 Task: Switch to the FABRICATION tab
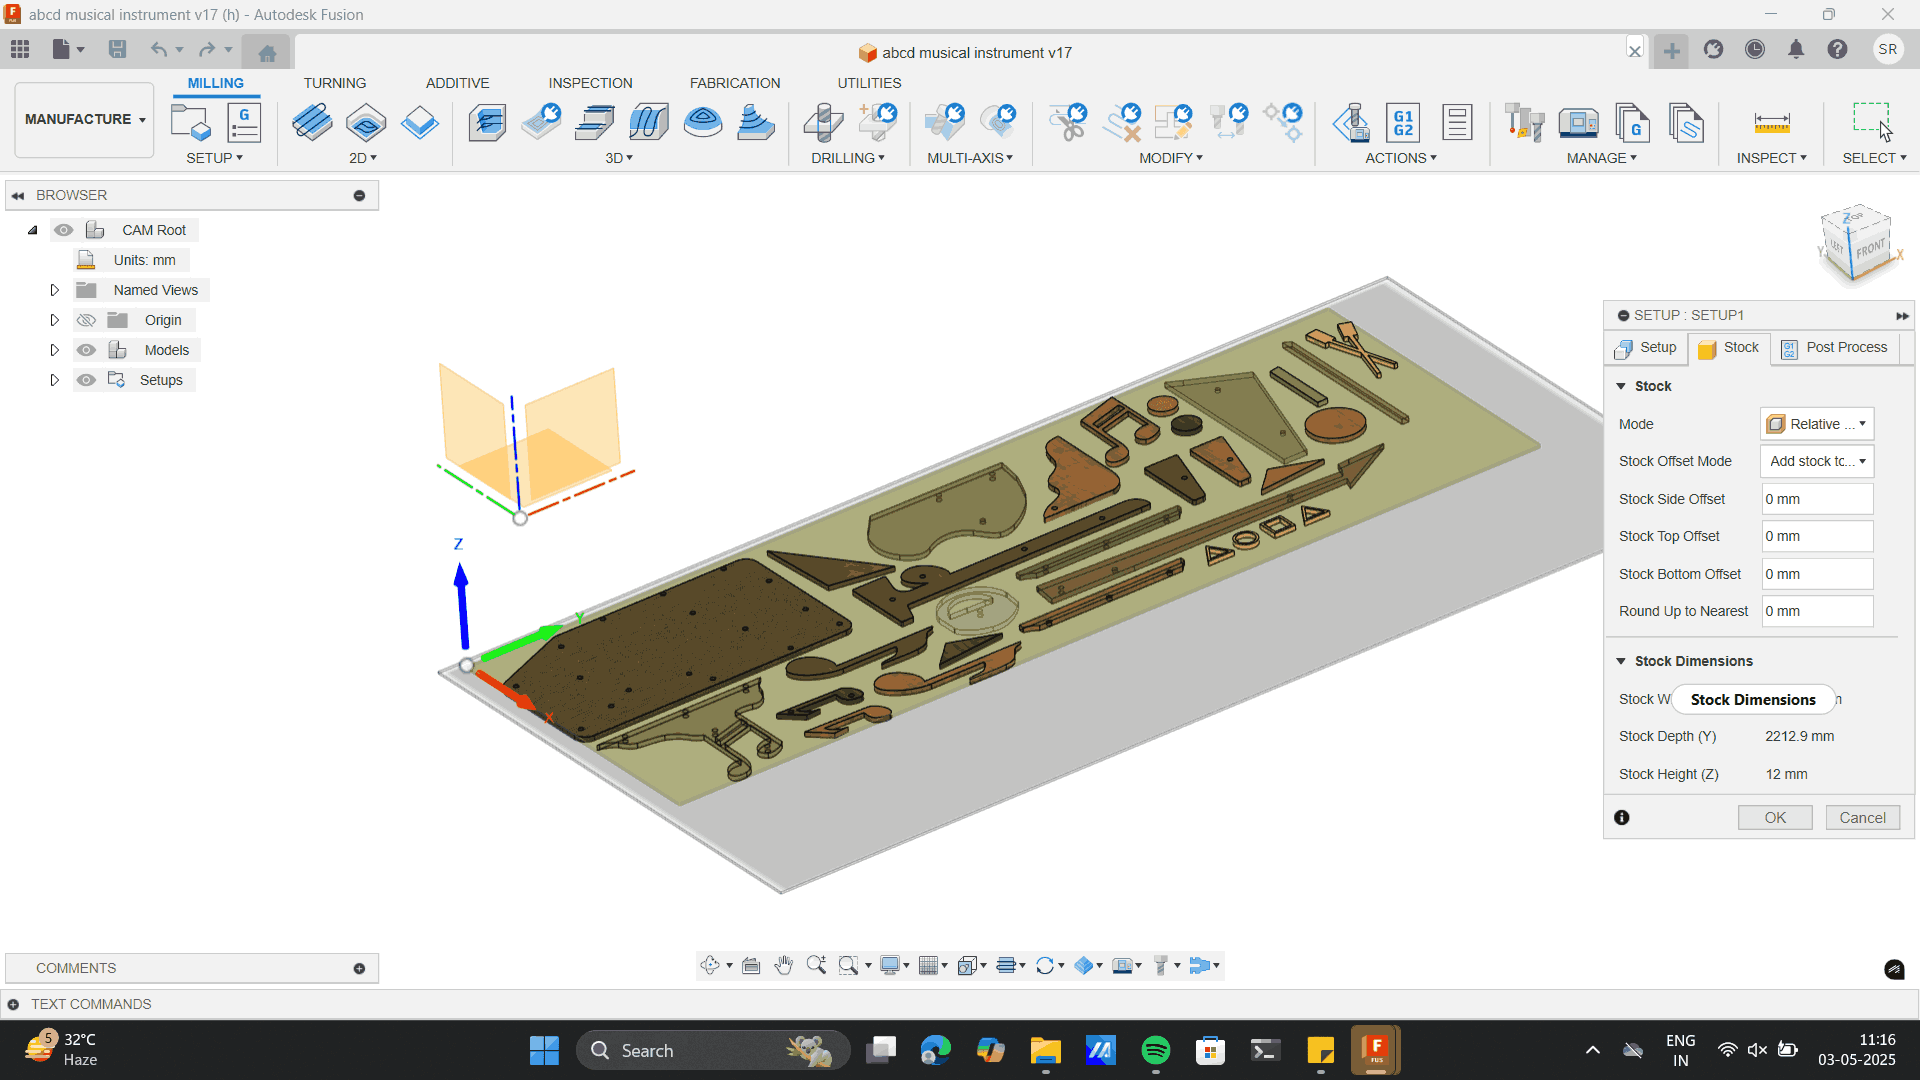(x=735, y=83)
